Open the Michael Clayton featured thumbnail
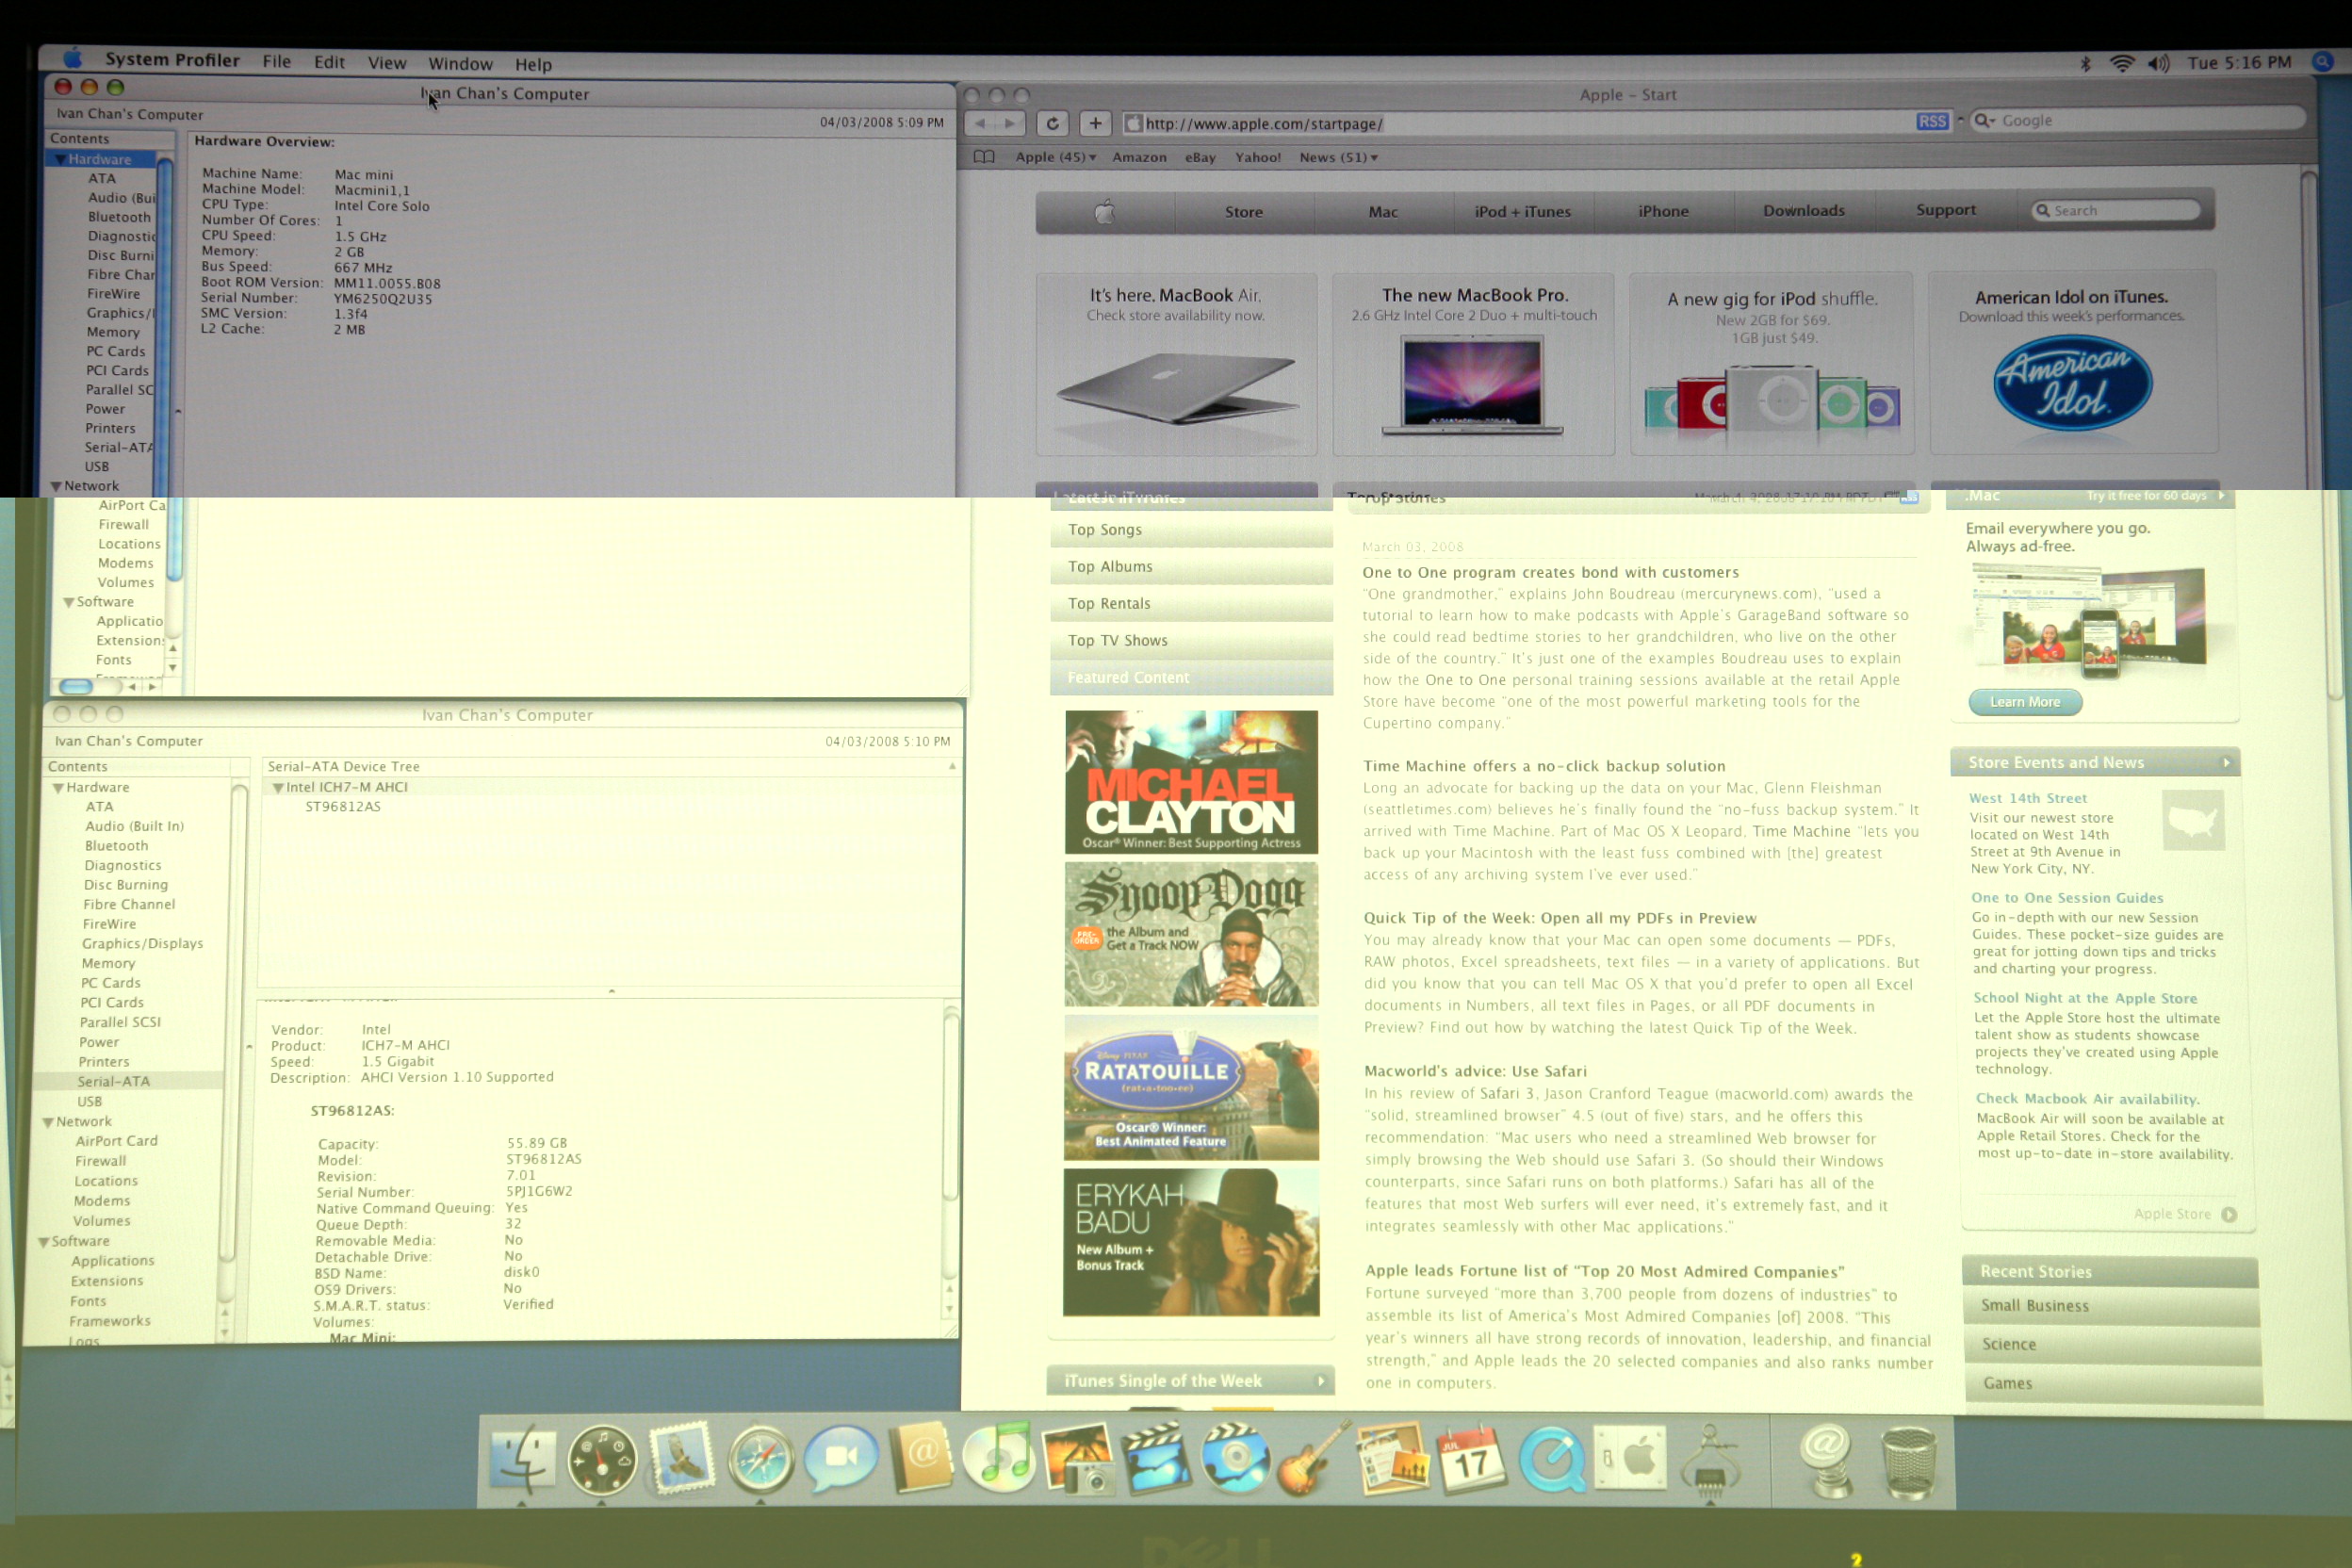This screenshot has height=1568, width=2352. point(1191,781)
